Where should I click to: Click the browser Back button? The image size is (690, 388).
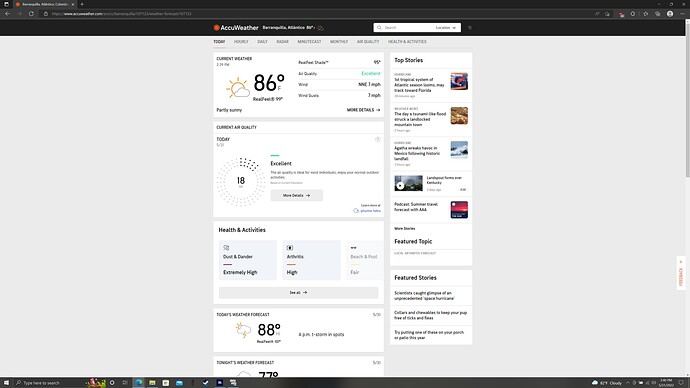(7, 14)
